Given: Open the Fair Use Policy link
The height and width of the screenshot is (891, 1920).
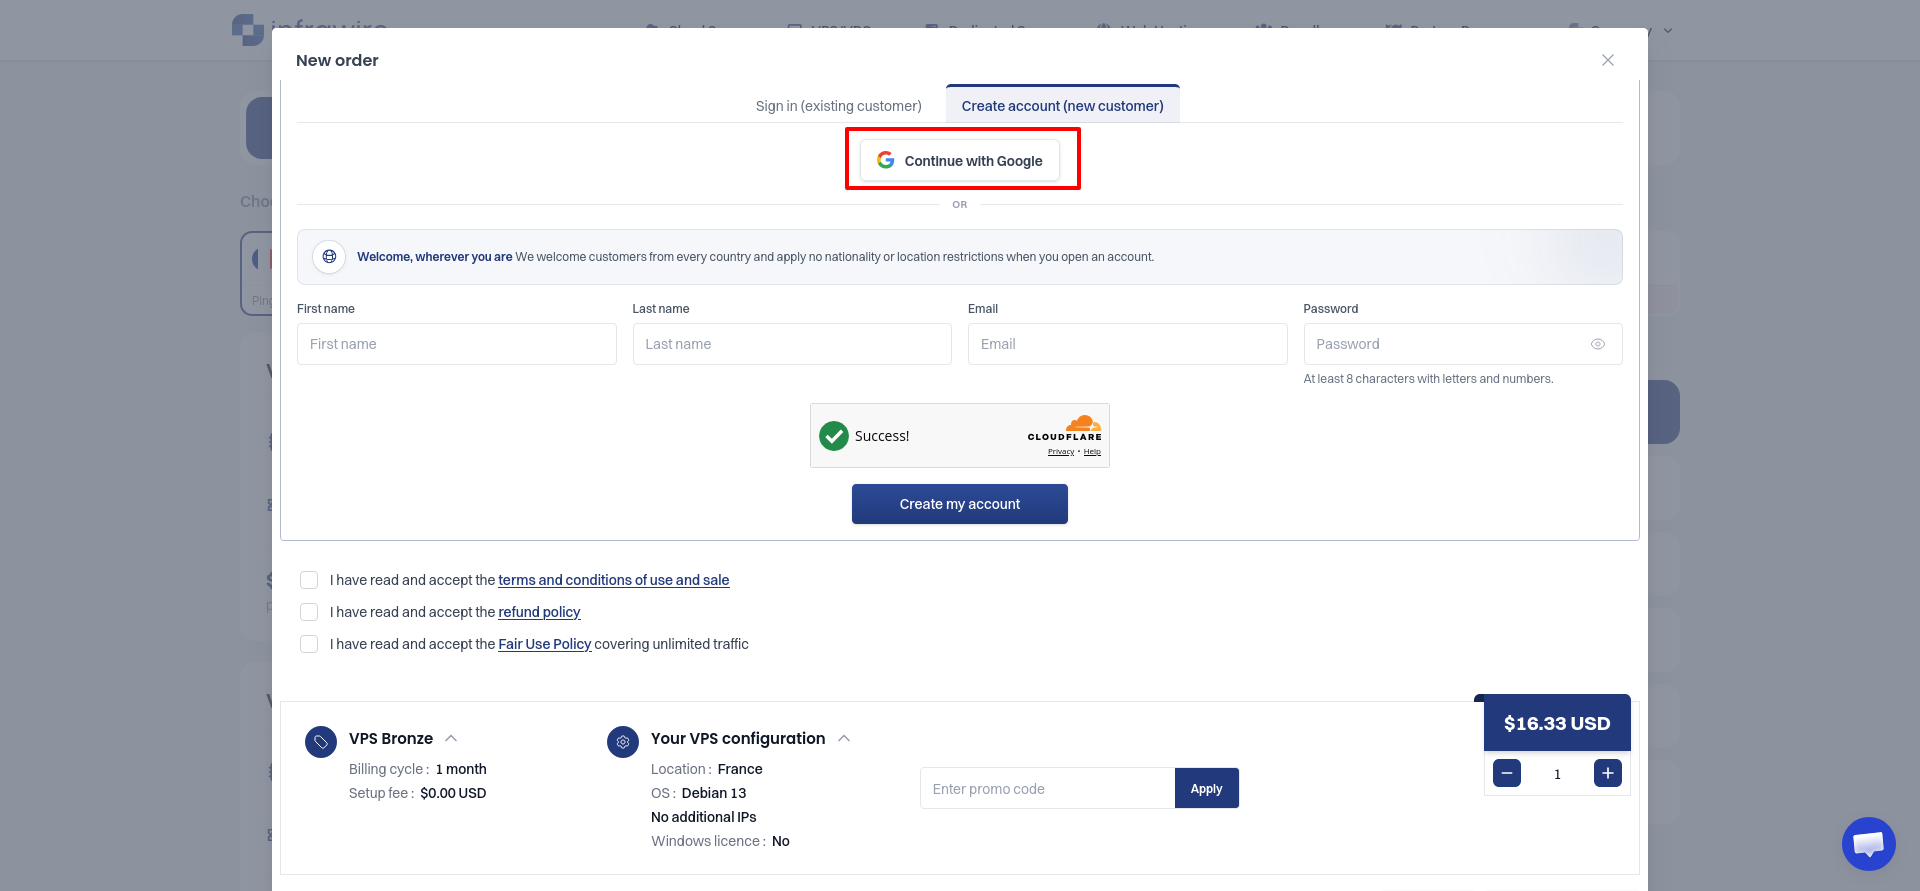Looking at the screenshot, I should pyautogui.click(x=545, y=644).
